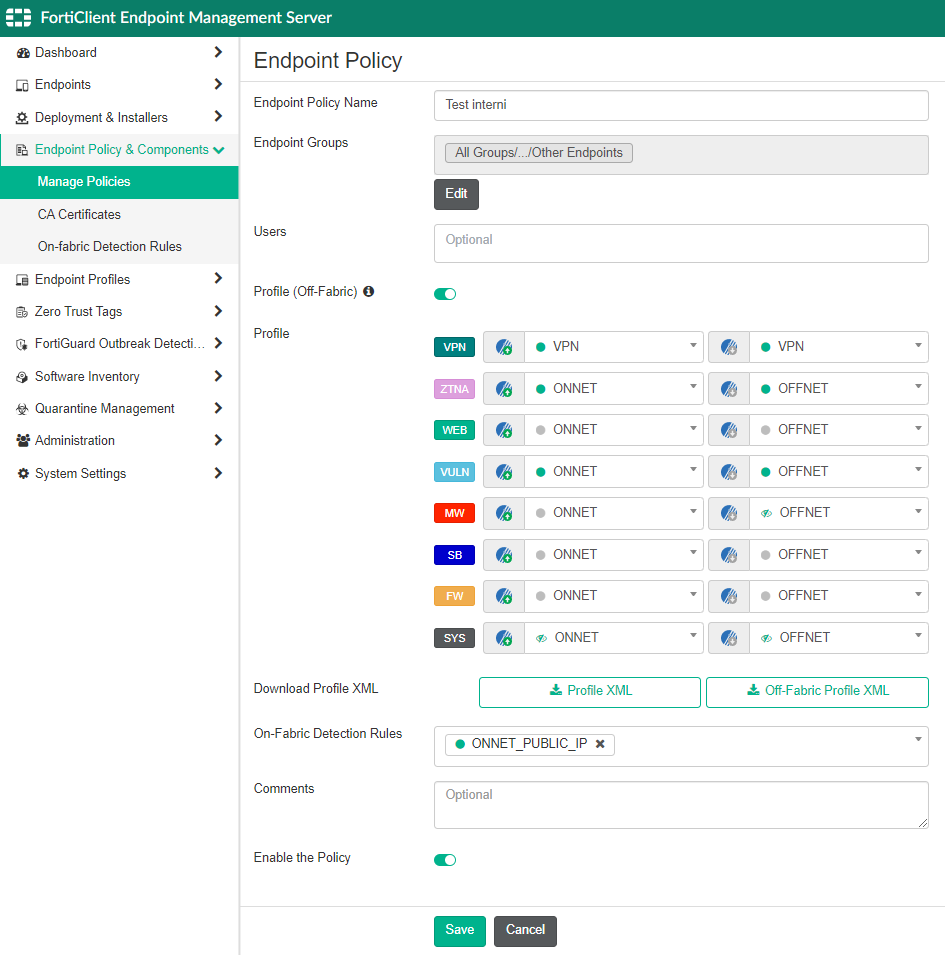The image size is (945, 955).
Task: Open the on-fabric VPN profile dropdown
Action: tap(614, 347)
